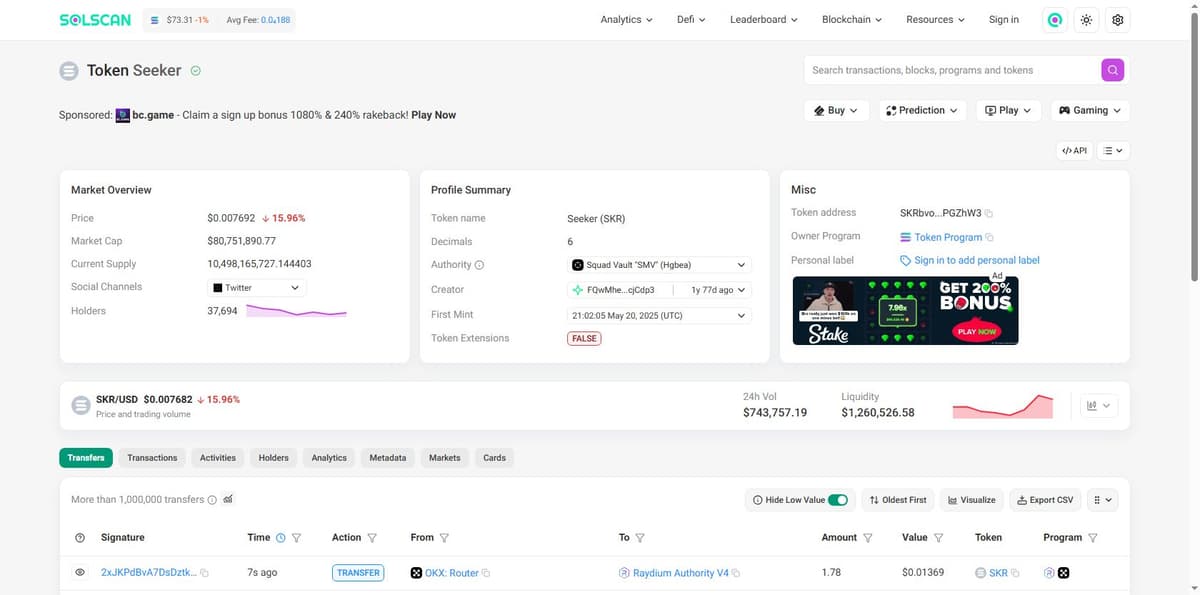1200x595 pixels.
Task: Click the info icon beside the transfers count
Action: point(212,499)
